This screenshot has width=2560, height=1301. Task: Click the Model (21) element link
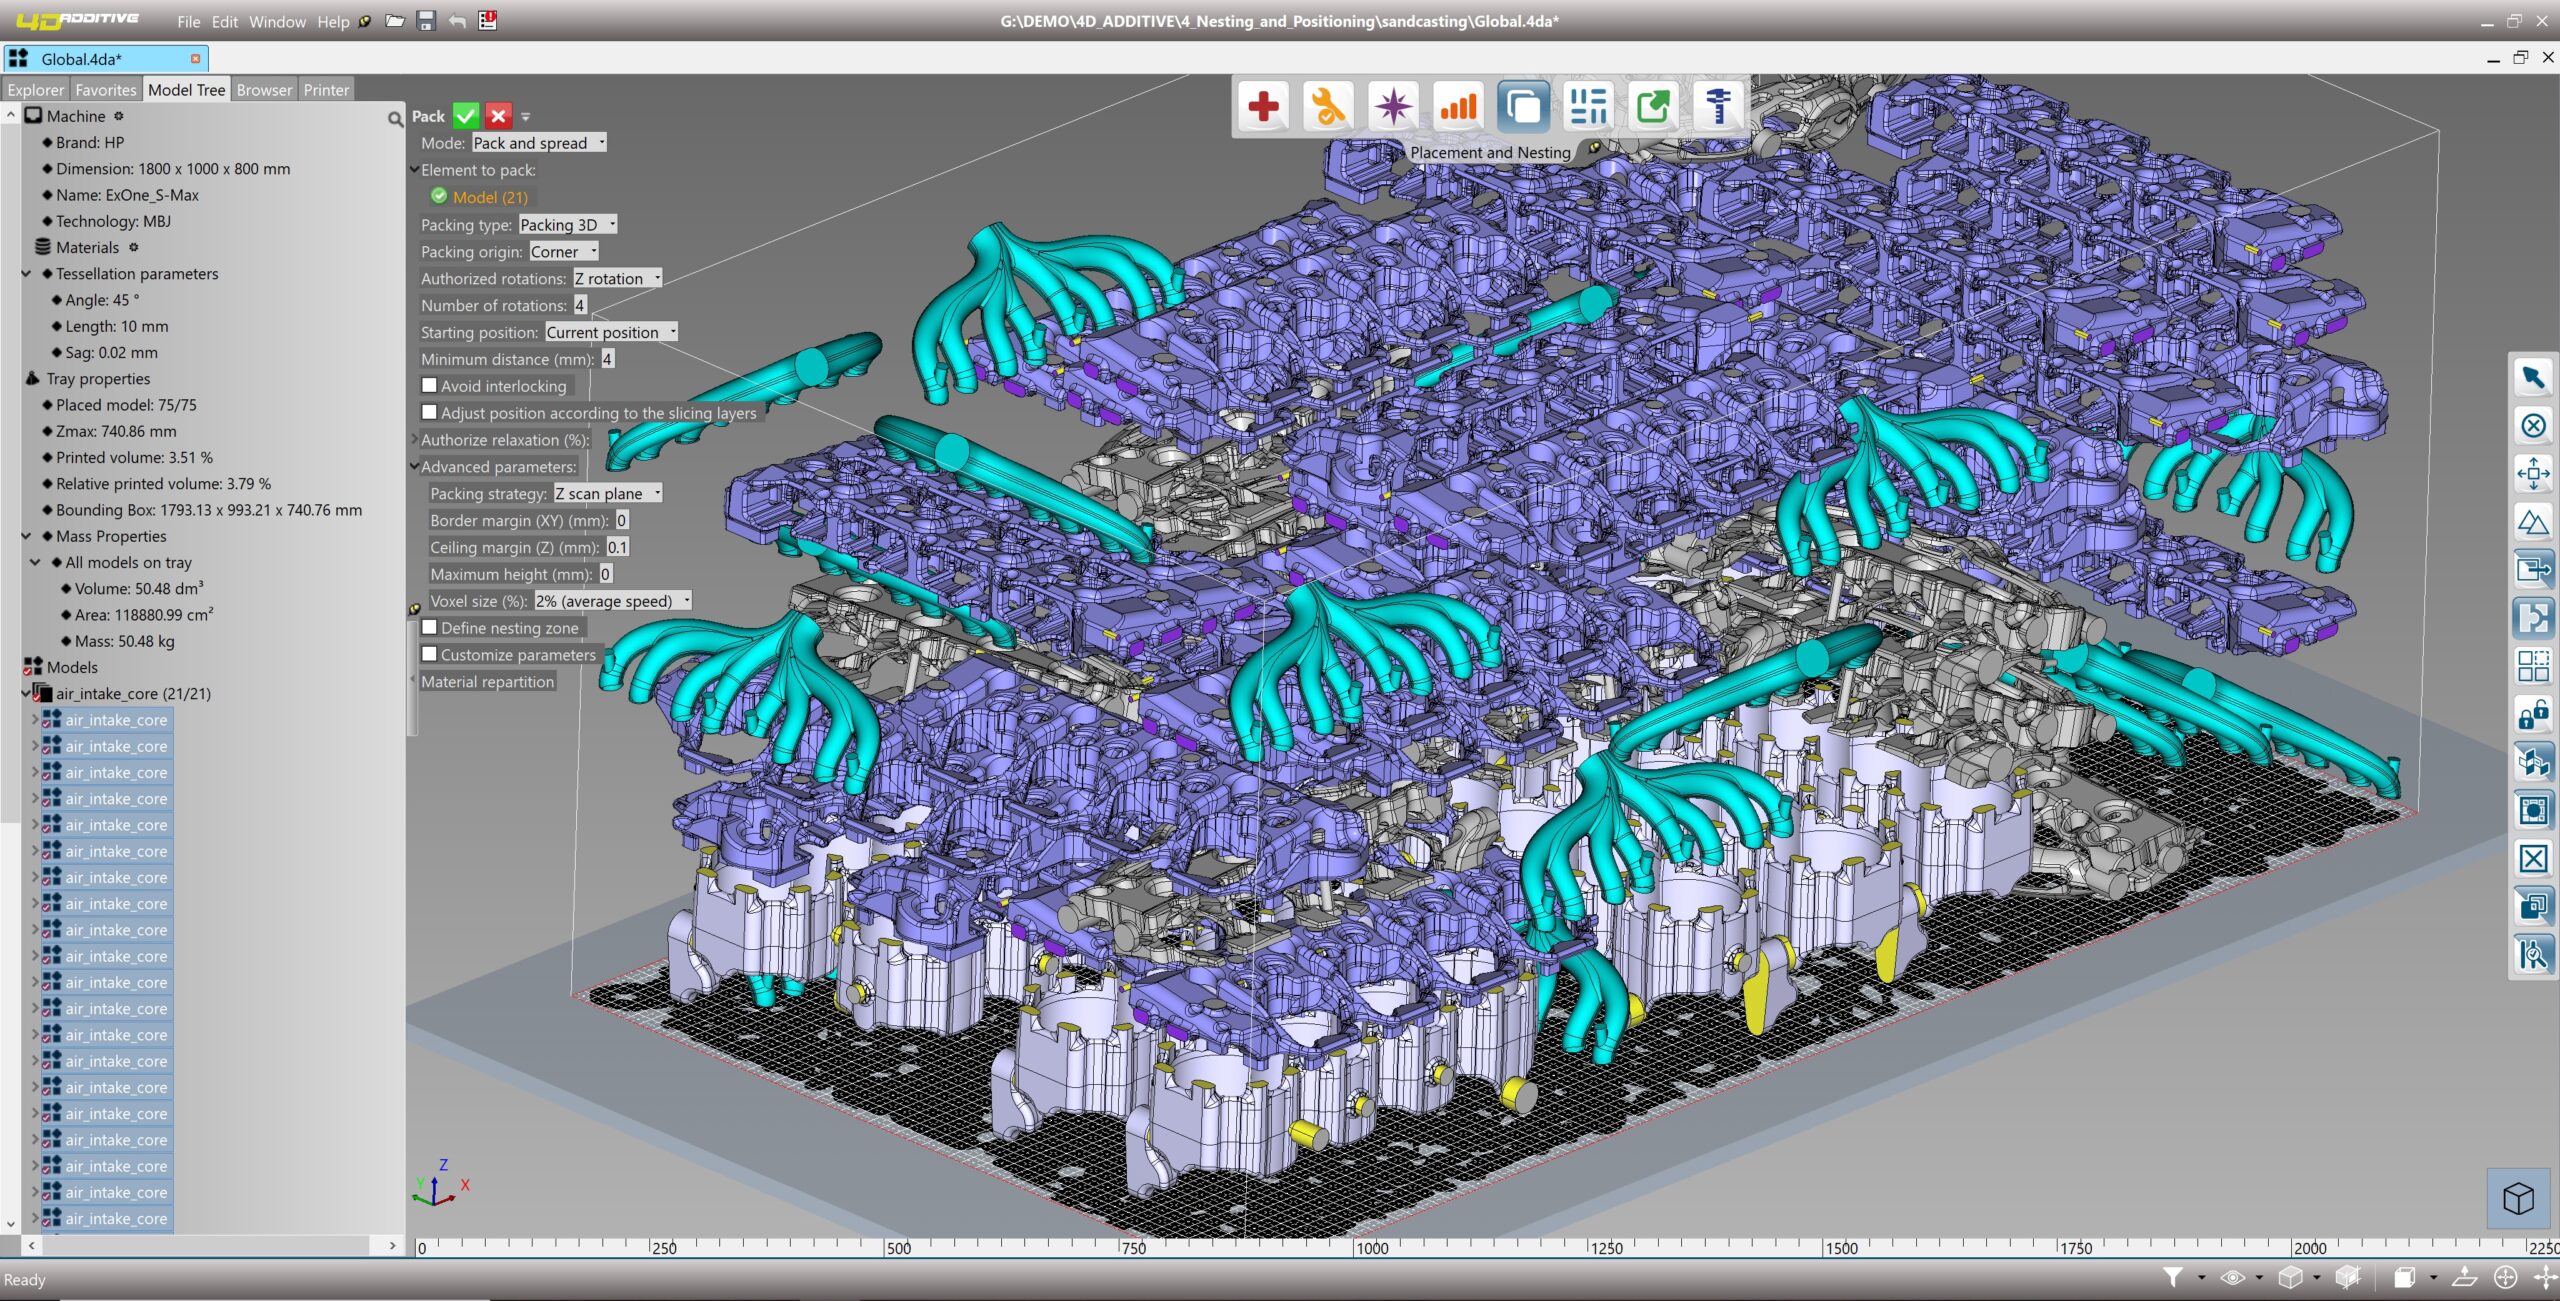[x=489, y=197]
